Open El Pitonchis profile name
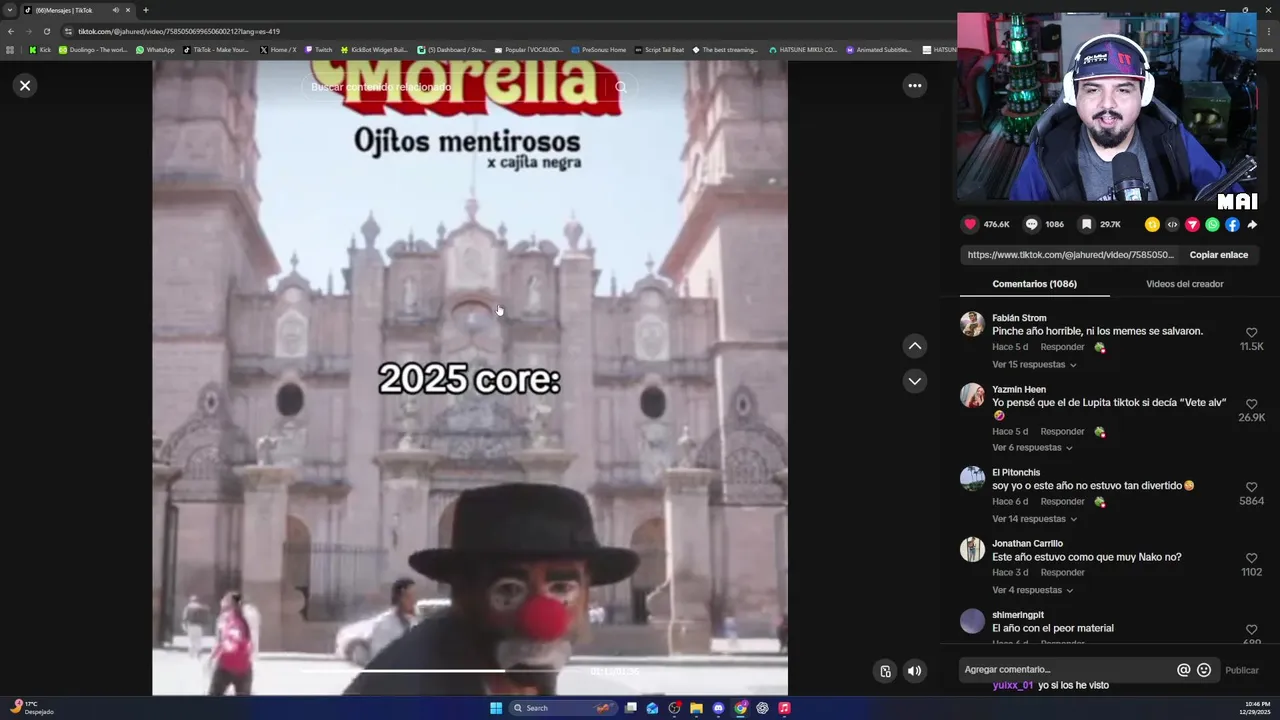1280x720 pixels. 1016,473
